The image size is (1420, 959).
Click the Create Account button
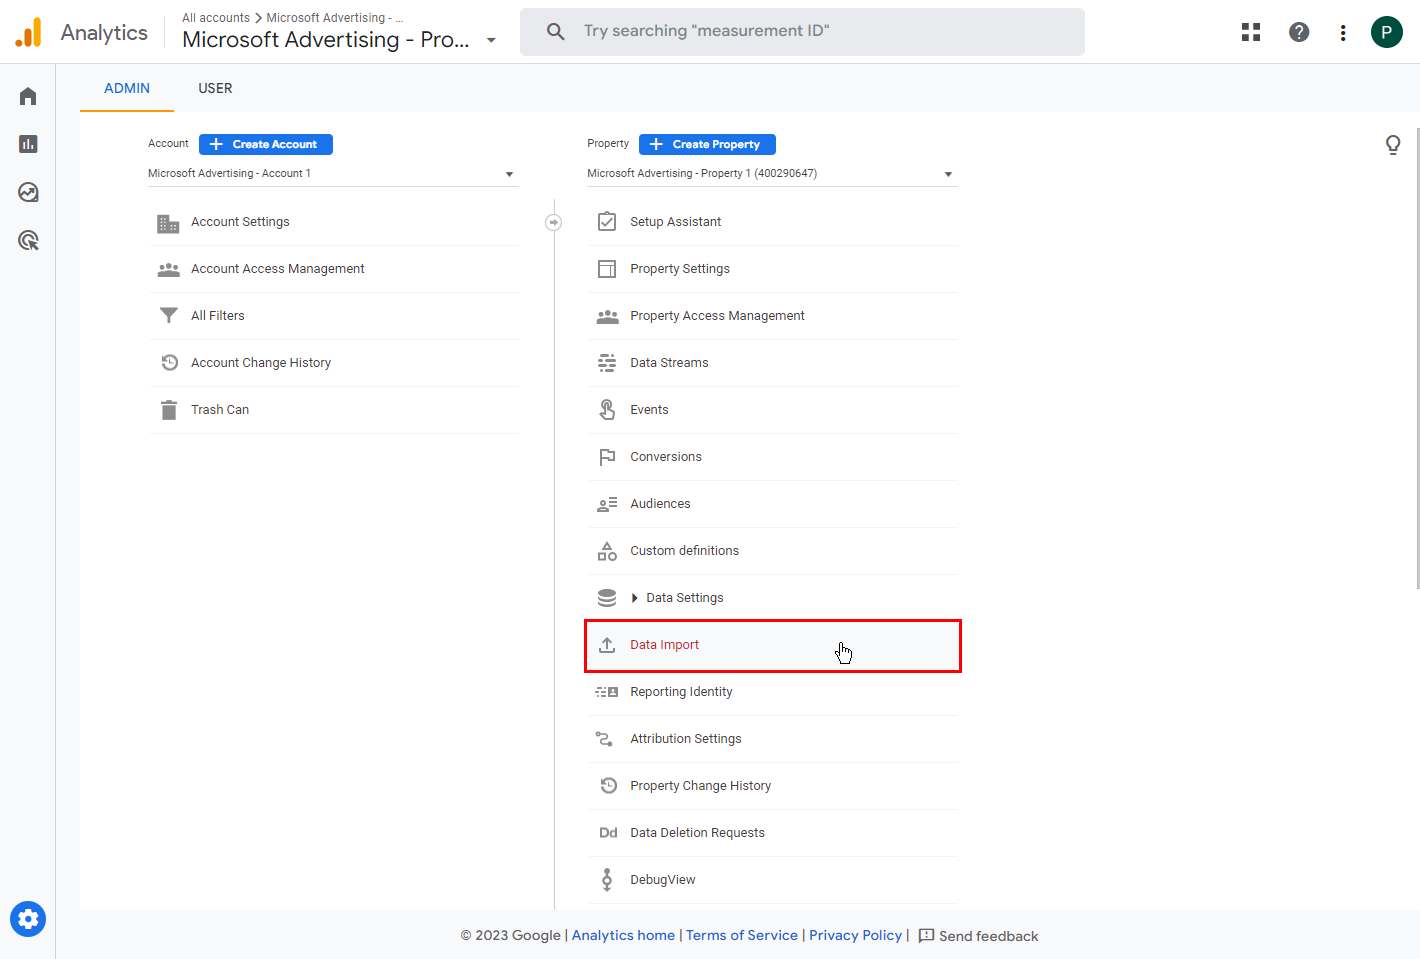pyautogui.click(x=266, y=144)
